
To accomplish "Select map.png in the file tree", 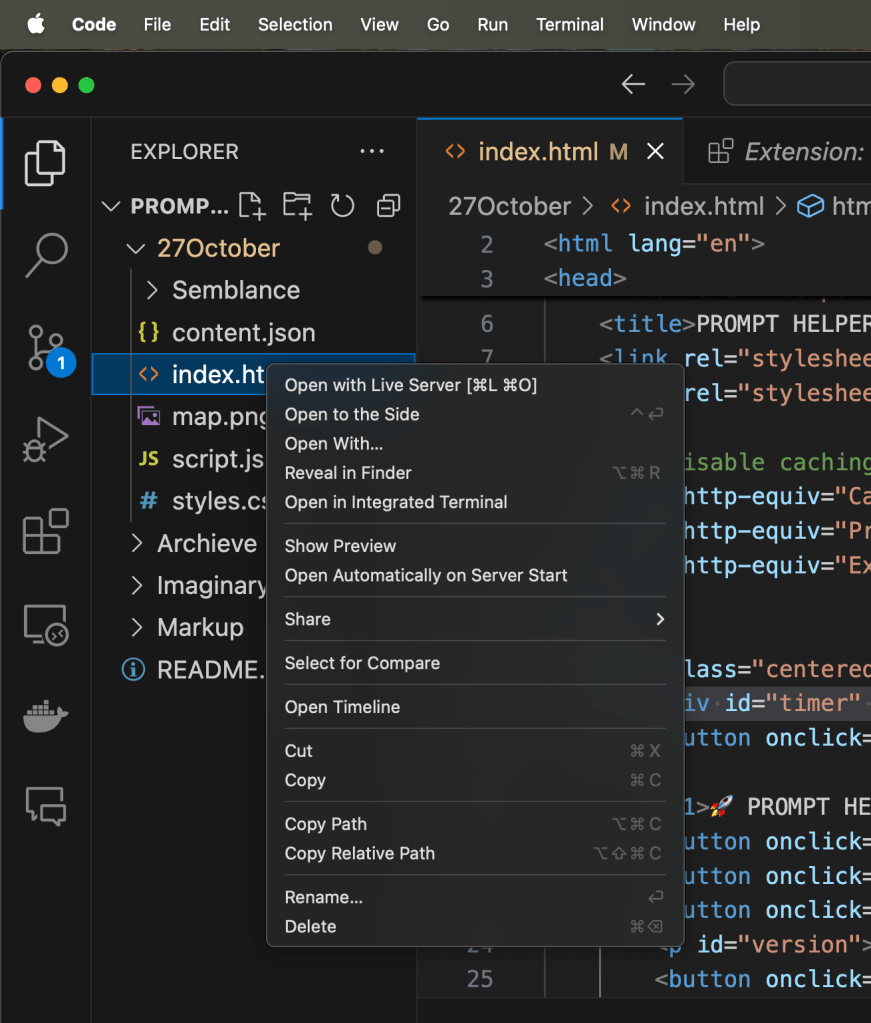I will (217, 416).
